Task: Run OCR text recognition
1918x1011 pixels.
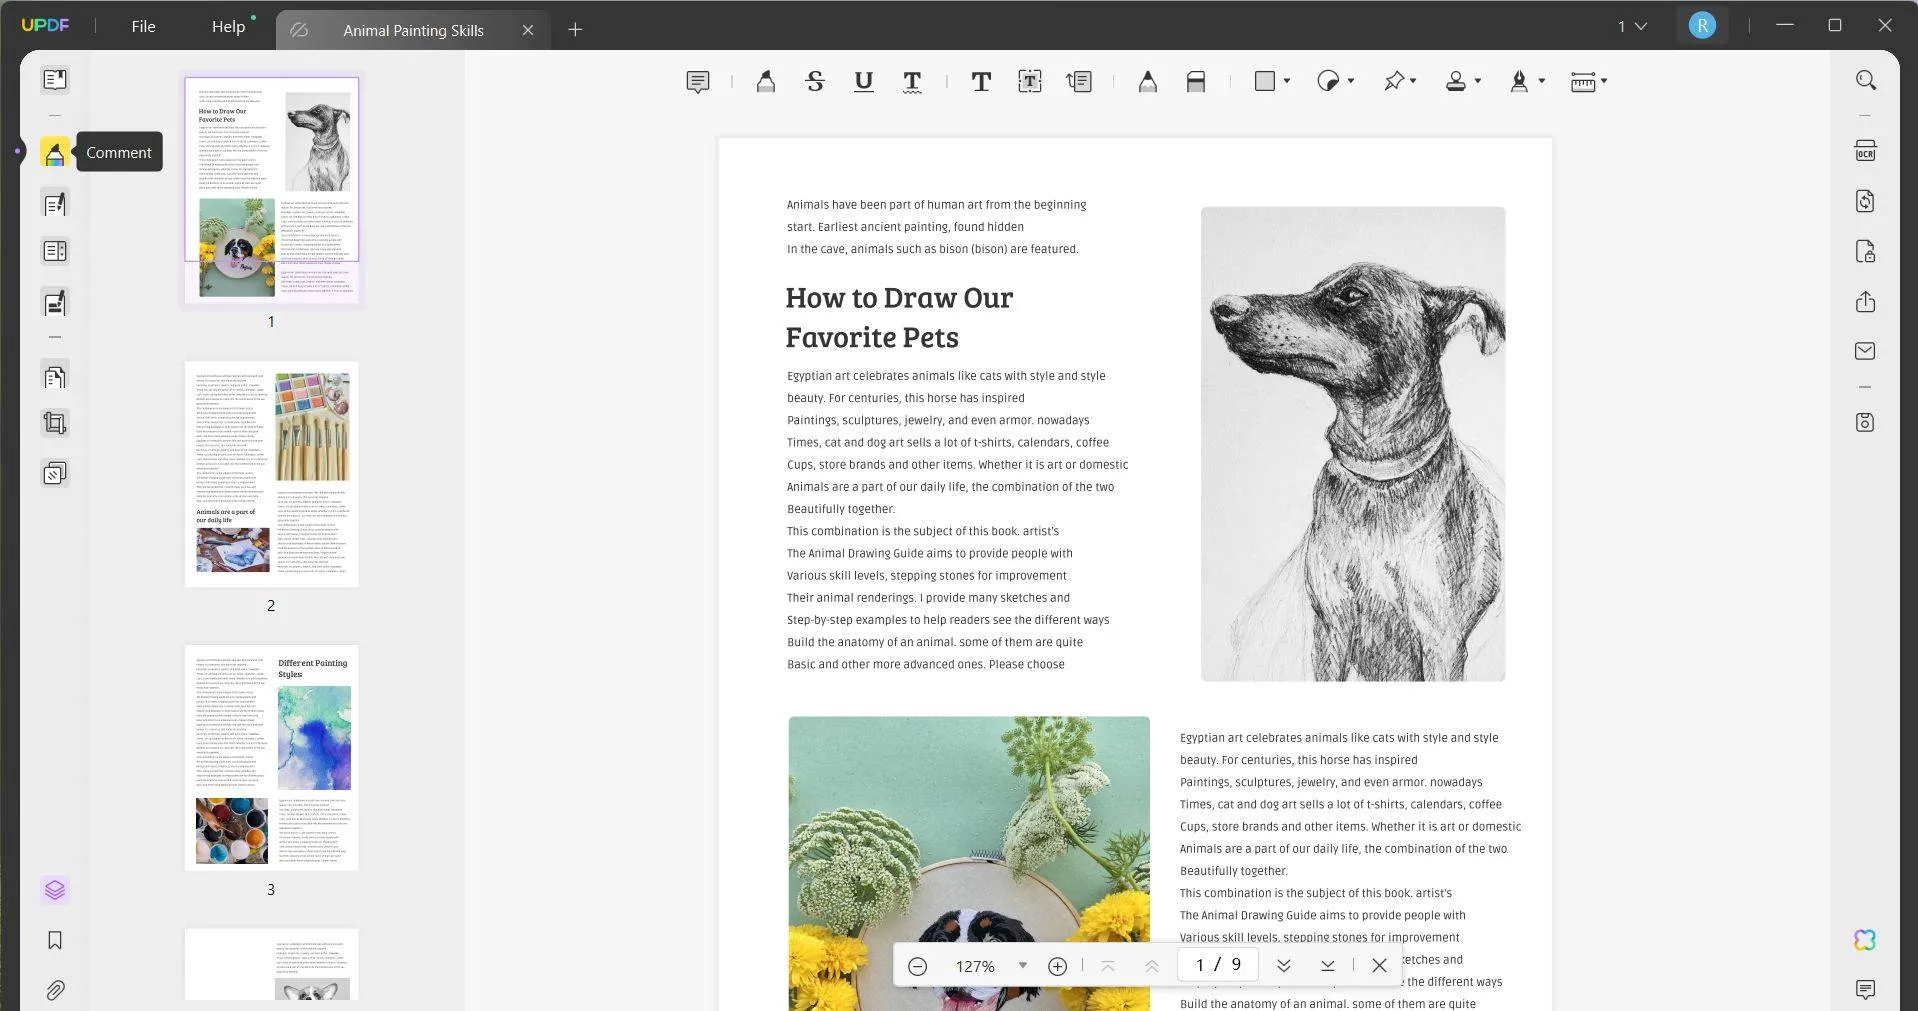Action: pyautogui.click(x=1865, y=151)
